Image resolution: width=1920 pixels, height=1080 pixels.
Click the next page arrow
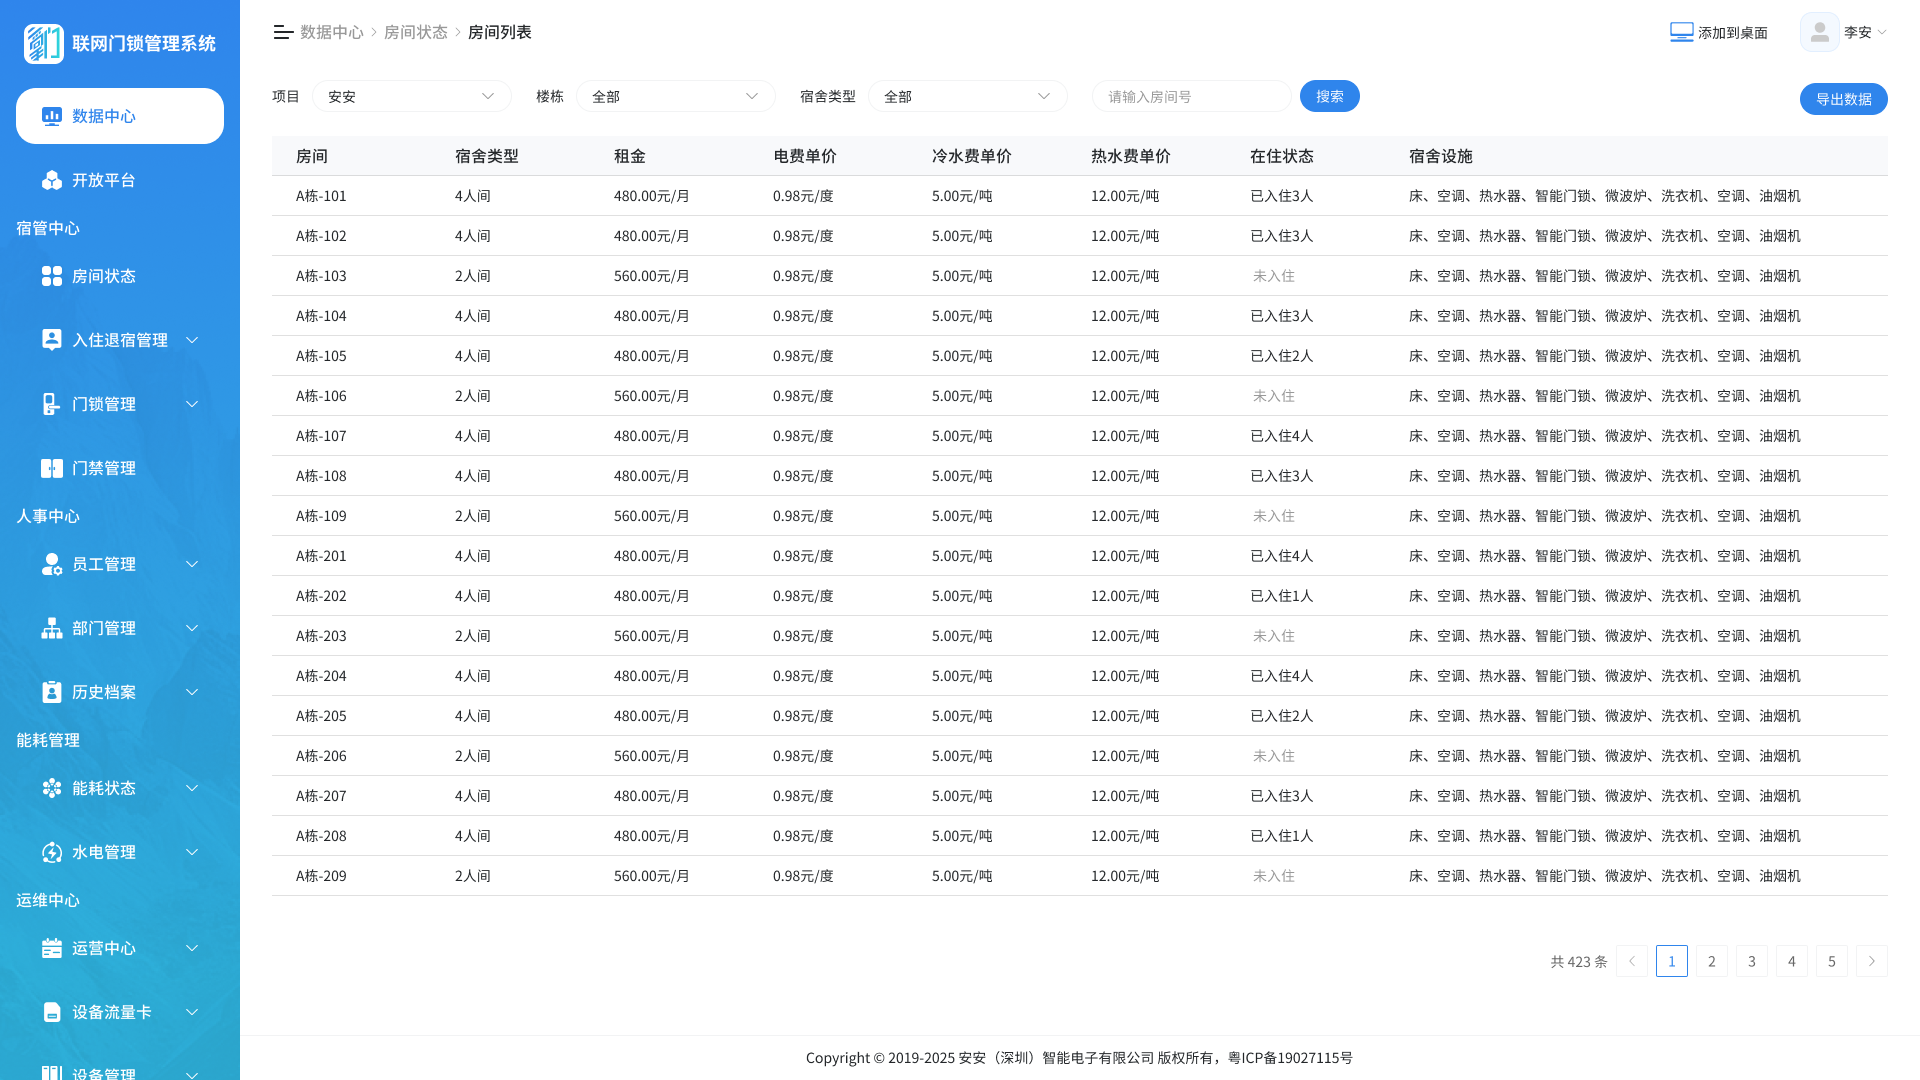point(1872,961)
